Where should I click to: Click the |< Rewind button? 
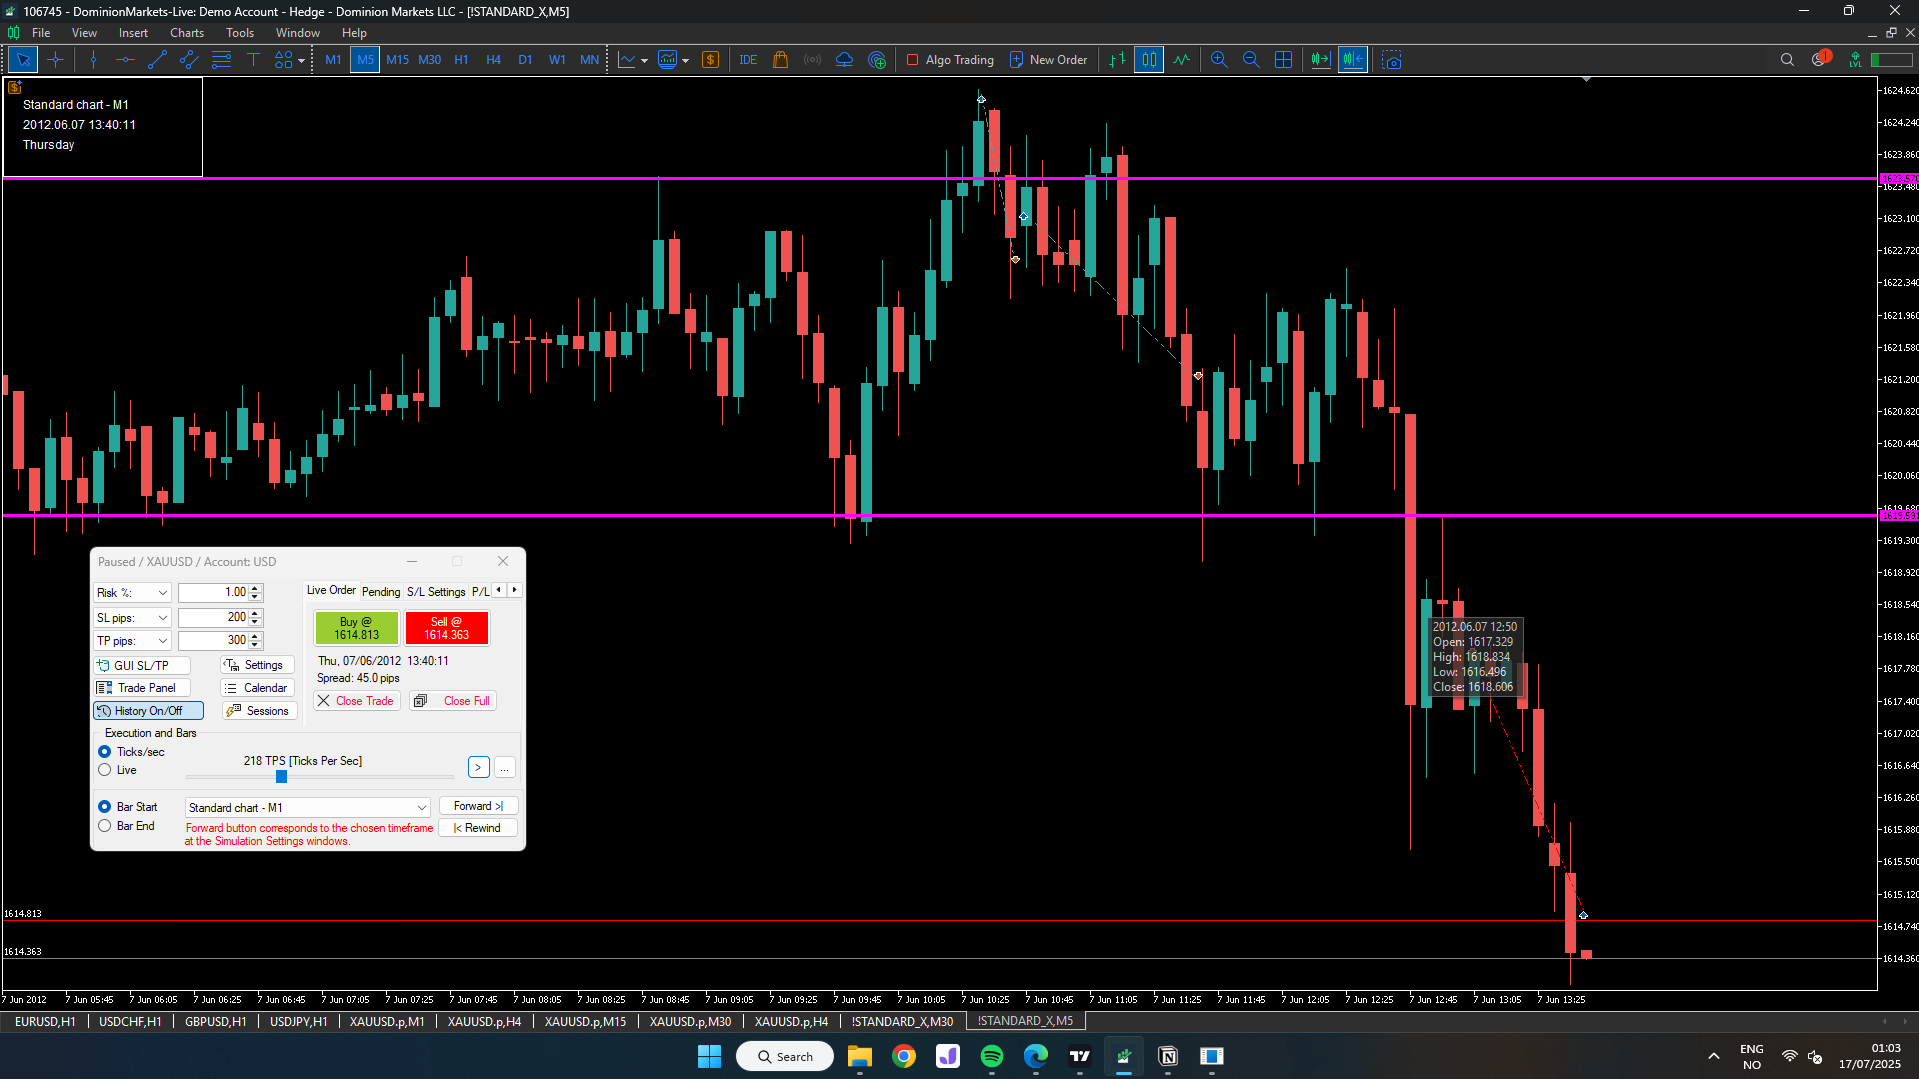(478, 828)
